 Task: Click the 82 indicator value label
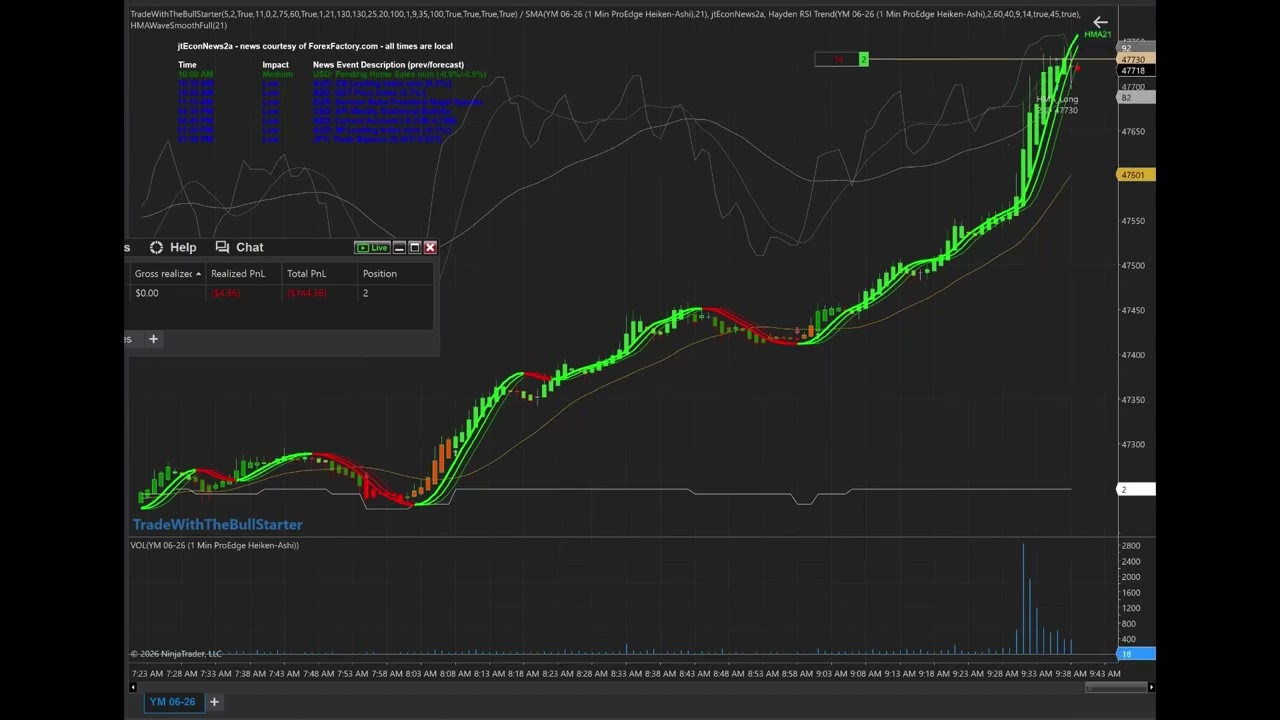coord(1136,97)
